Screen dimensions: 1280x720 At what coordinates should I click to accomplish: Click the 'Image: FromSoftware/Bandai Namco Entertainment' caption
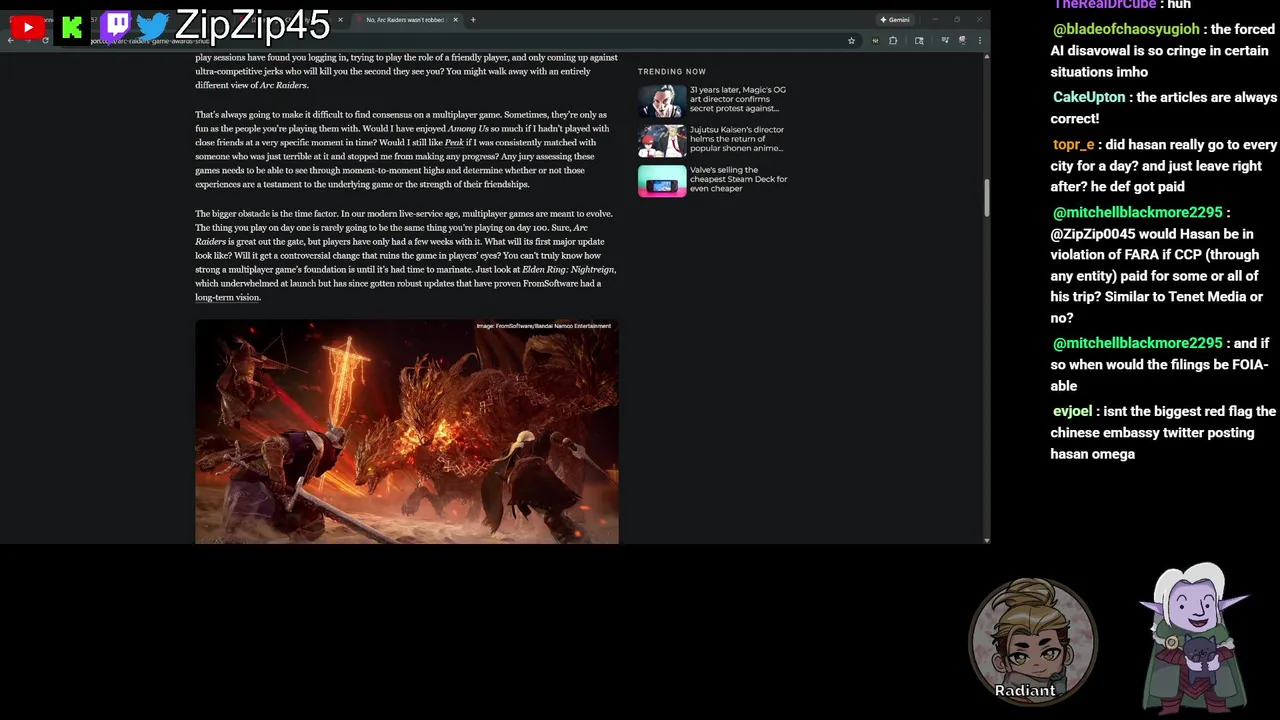[543, 326]
